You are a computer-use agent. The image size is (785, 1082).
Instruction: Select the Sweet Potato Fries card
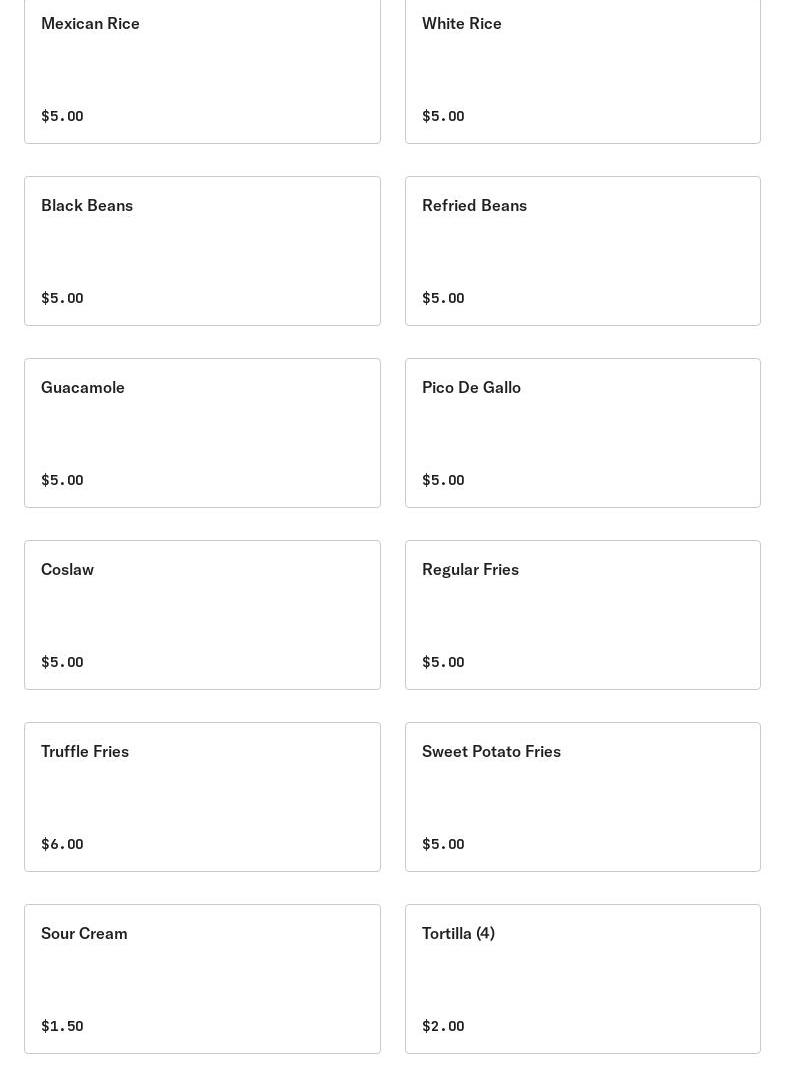[x=582, y=796]
